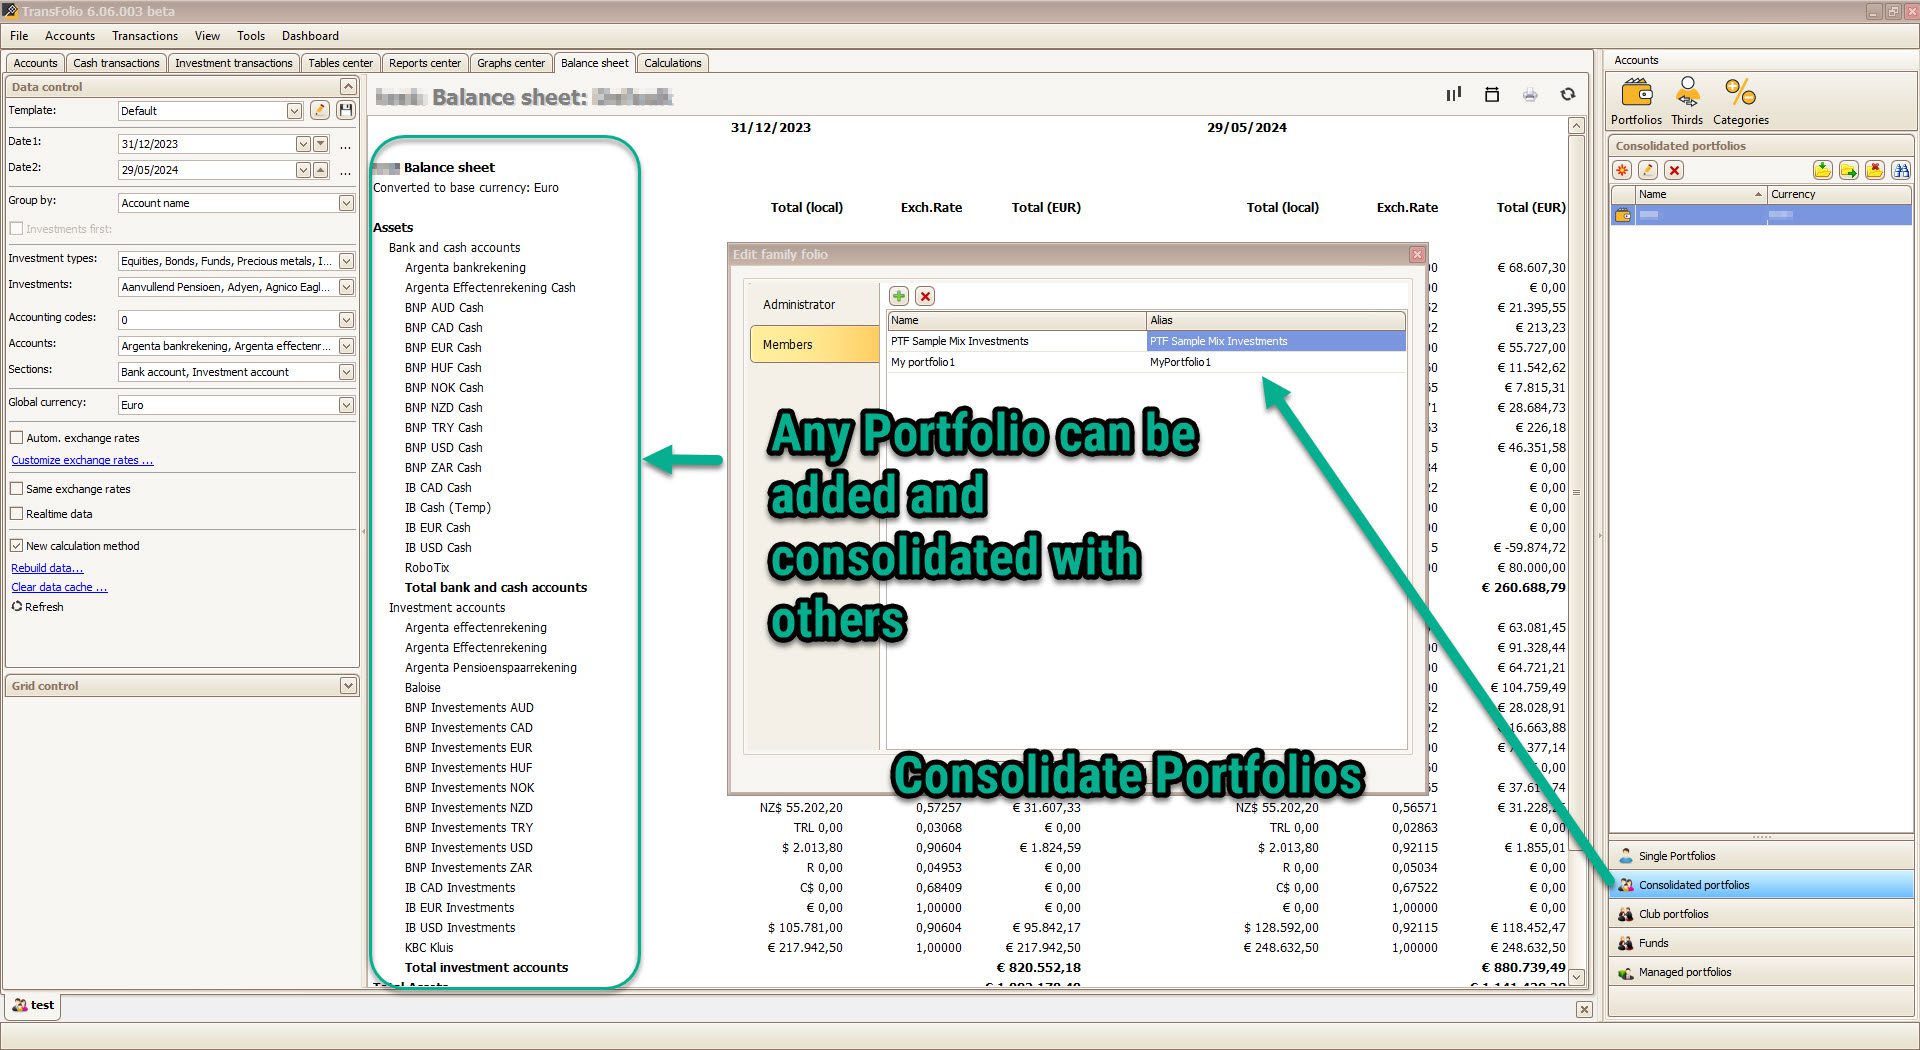Open the Transactions menu
Screen dimensions: 1920x1050
pos(144,36)
